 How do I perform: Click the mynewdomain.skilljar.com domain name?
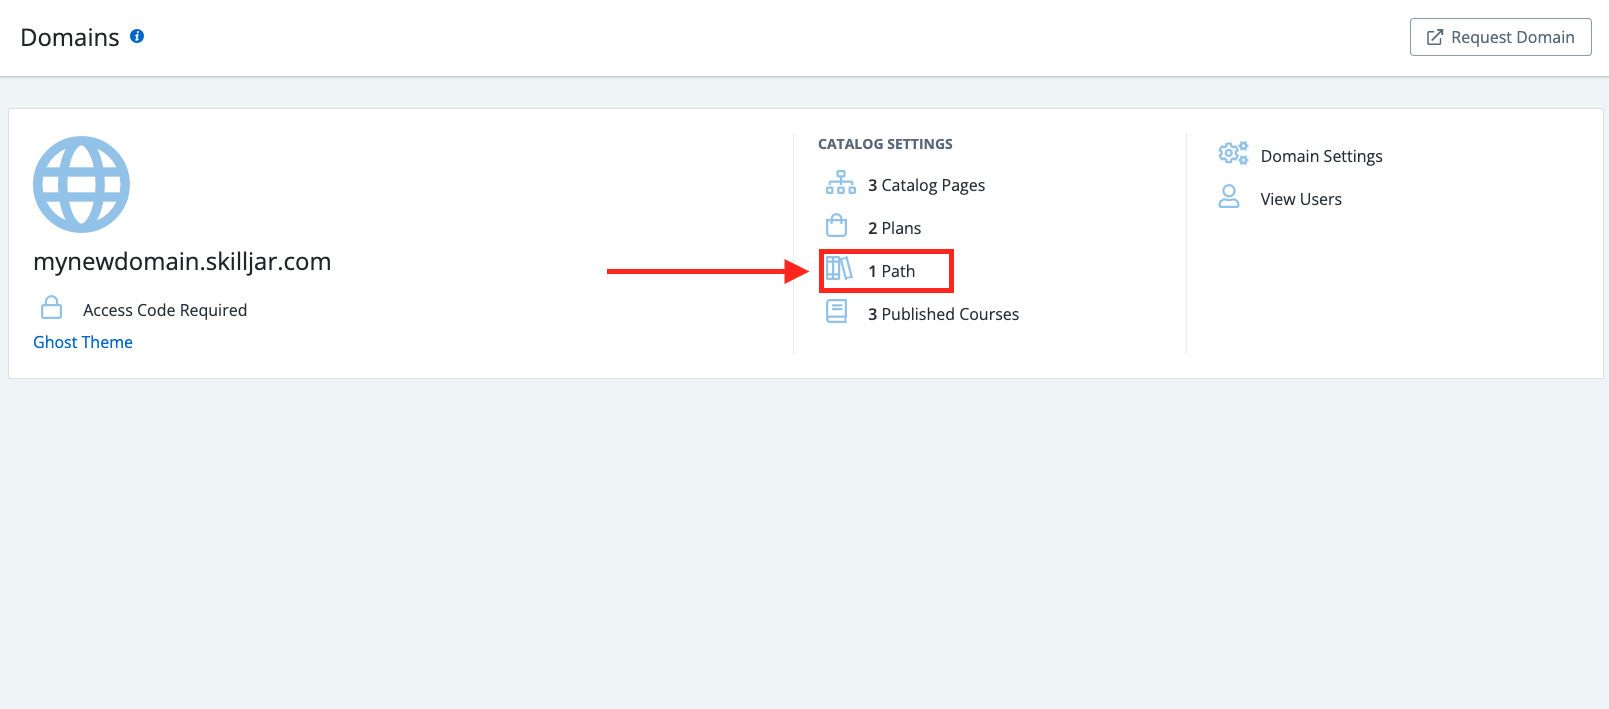pyautogui.click(x=182, y=262)
